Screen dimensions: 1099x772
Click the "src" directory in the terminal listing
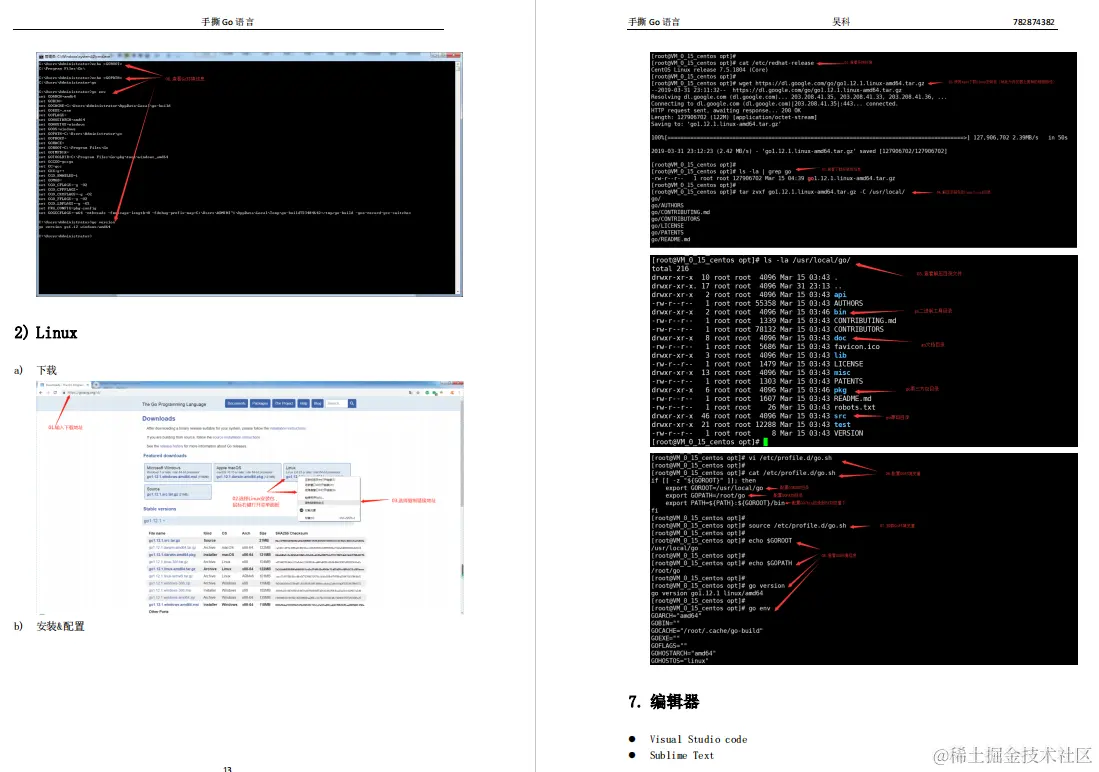840,416
